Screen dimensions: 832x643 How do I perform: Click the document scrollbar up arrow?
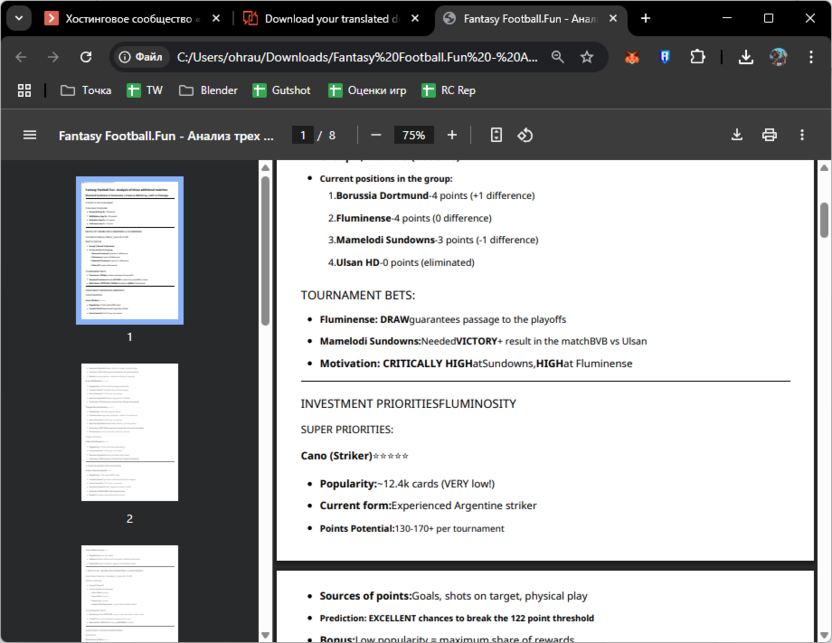(824, 168)
